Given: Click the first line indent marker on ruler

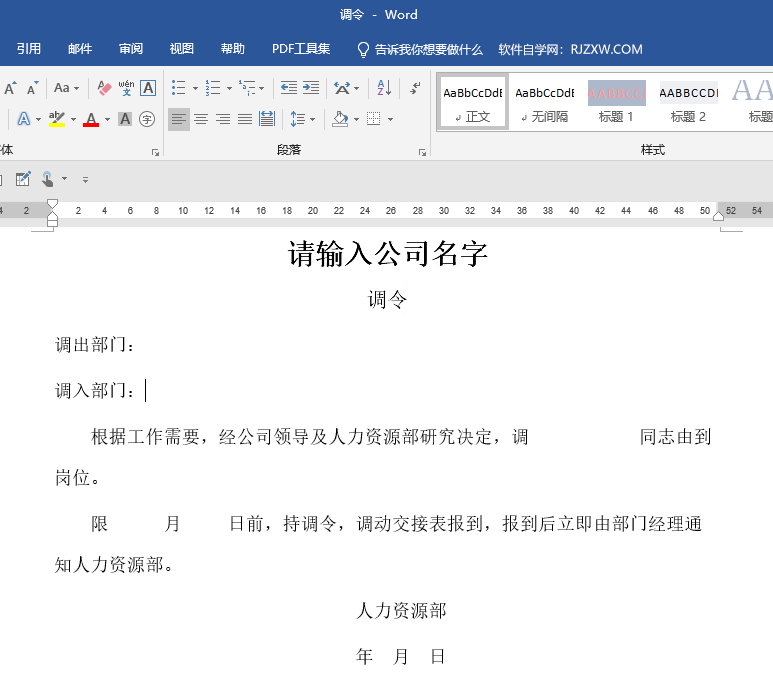Looking at the screenshot, I should (x=52, y=203).
